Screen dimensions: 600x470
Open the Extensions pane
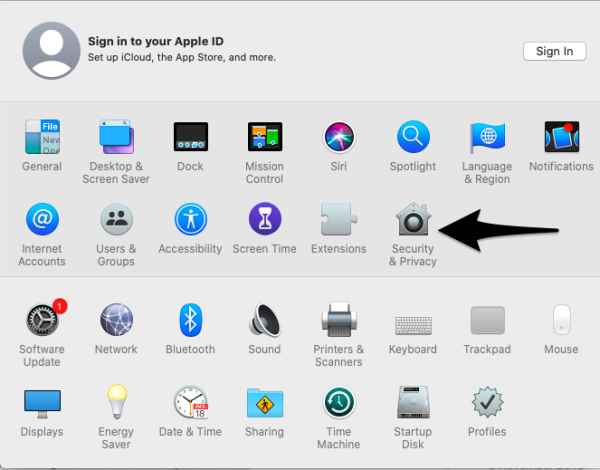[339, 219]
